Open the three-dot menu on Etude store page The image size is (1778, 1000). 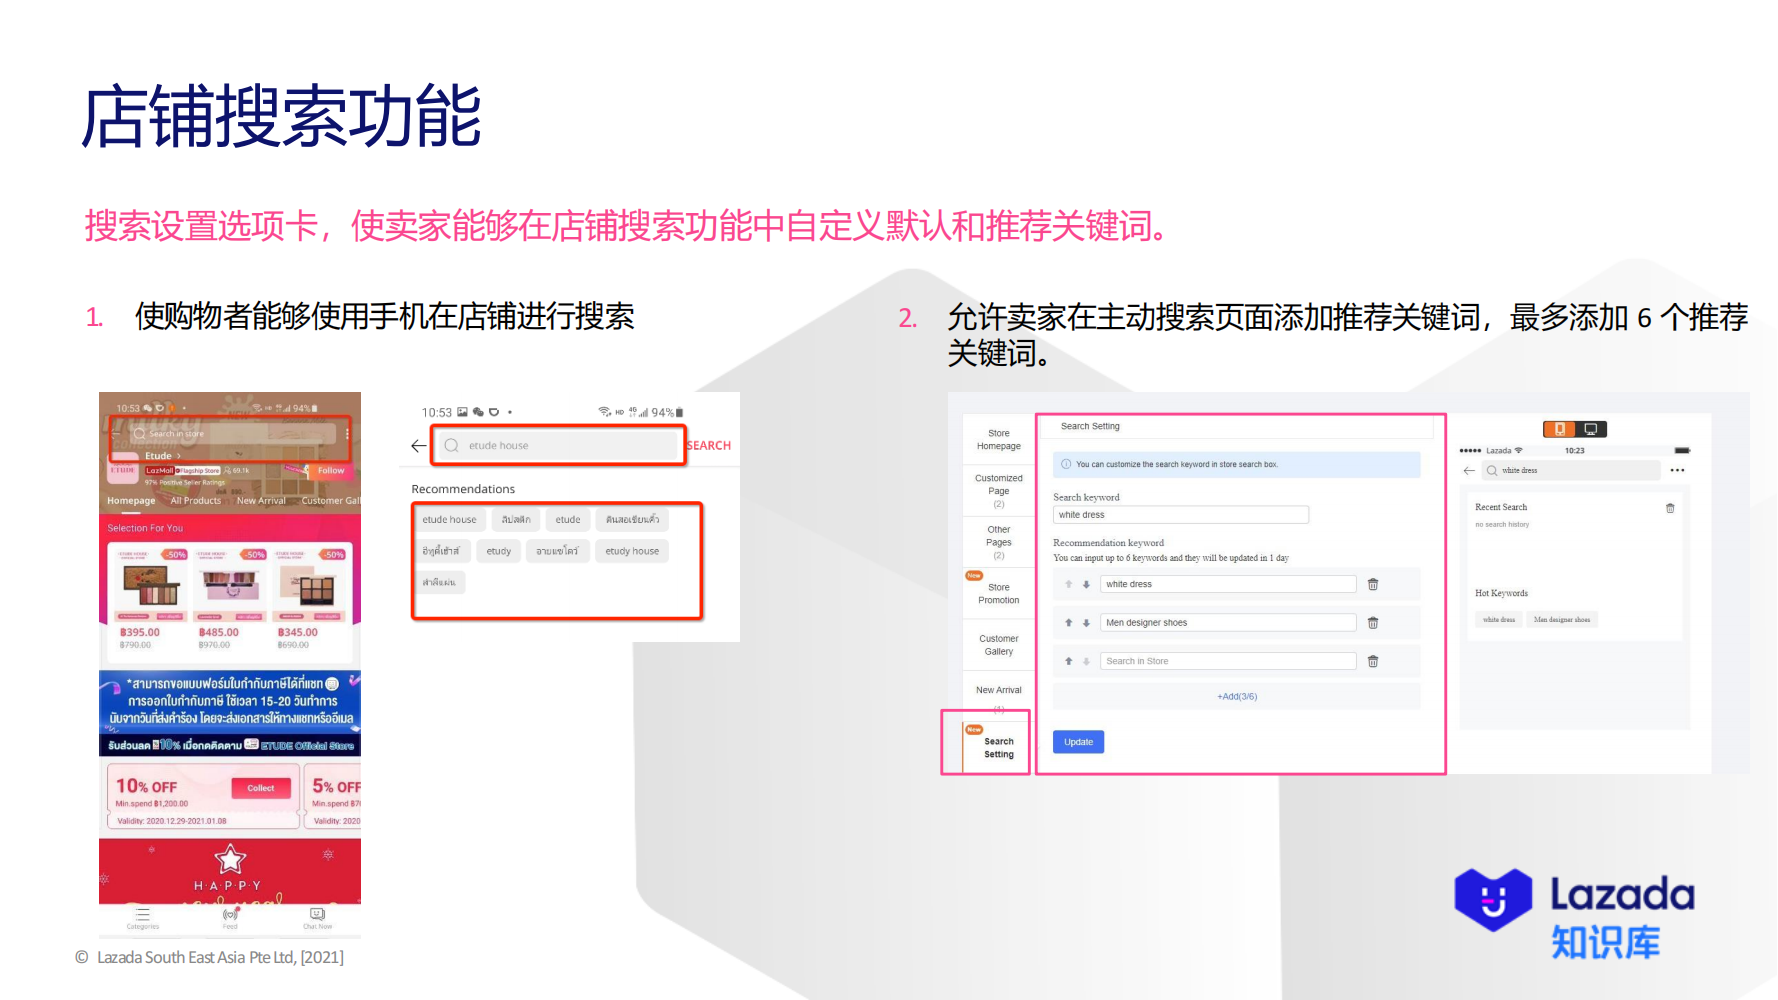coord(347,434)
